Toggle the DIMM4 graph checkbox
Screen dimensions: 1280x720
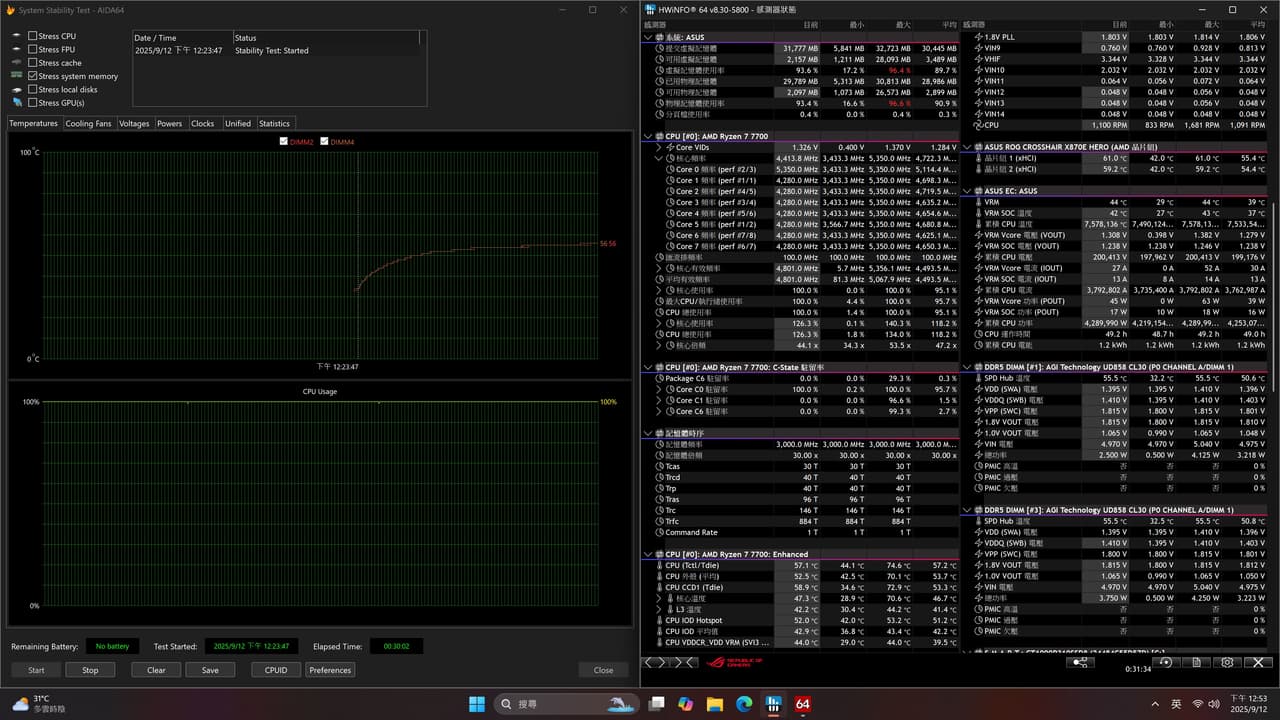pos(324,142)
